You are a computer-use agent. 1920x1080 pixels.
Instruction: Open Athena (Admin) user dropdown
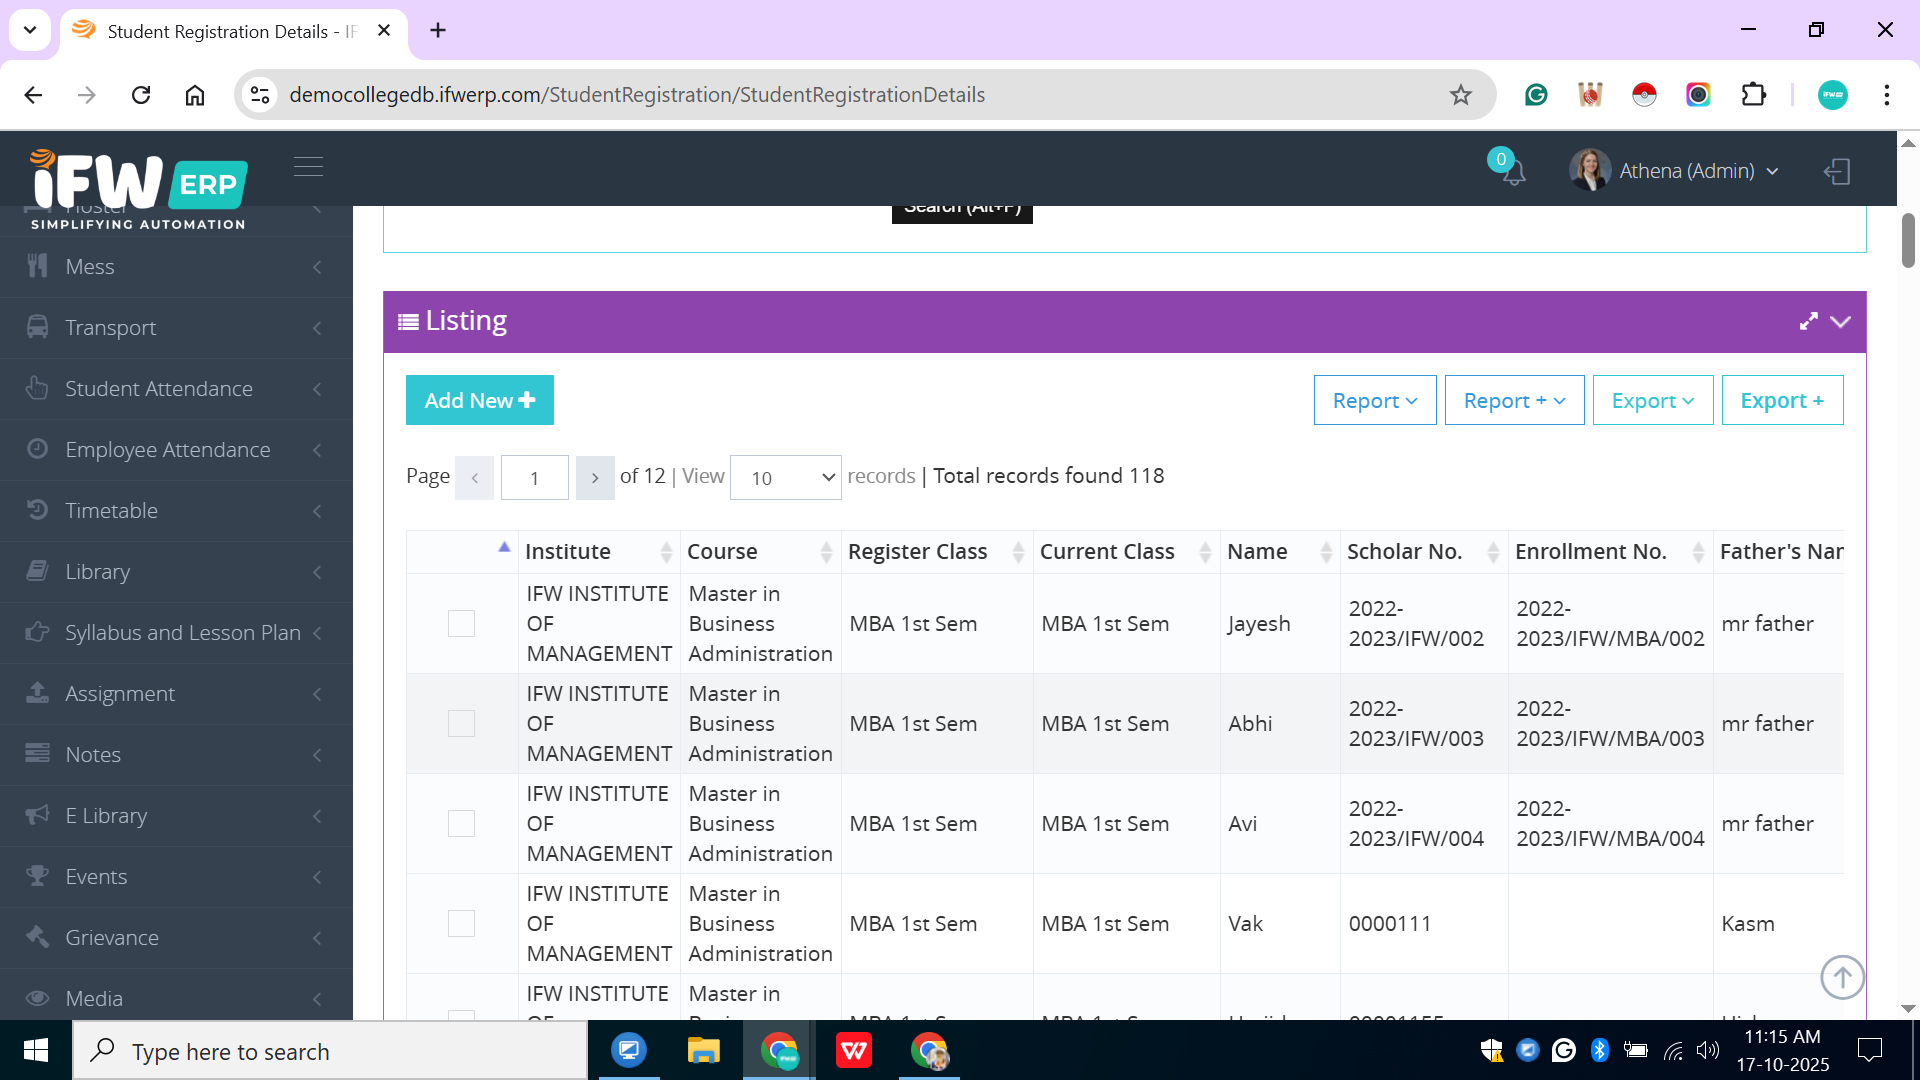pyautogui.click(x=1686, y=171)
